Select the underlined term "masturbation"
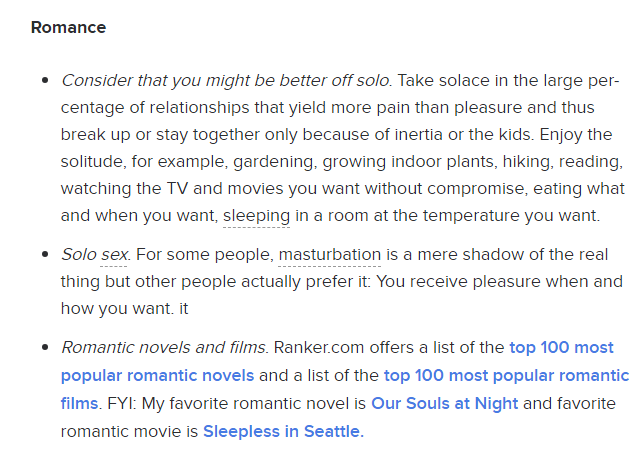This screenshot has height=468, width=640. [329, 255]
